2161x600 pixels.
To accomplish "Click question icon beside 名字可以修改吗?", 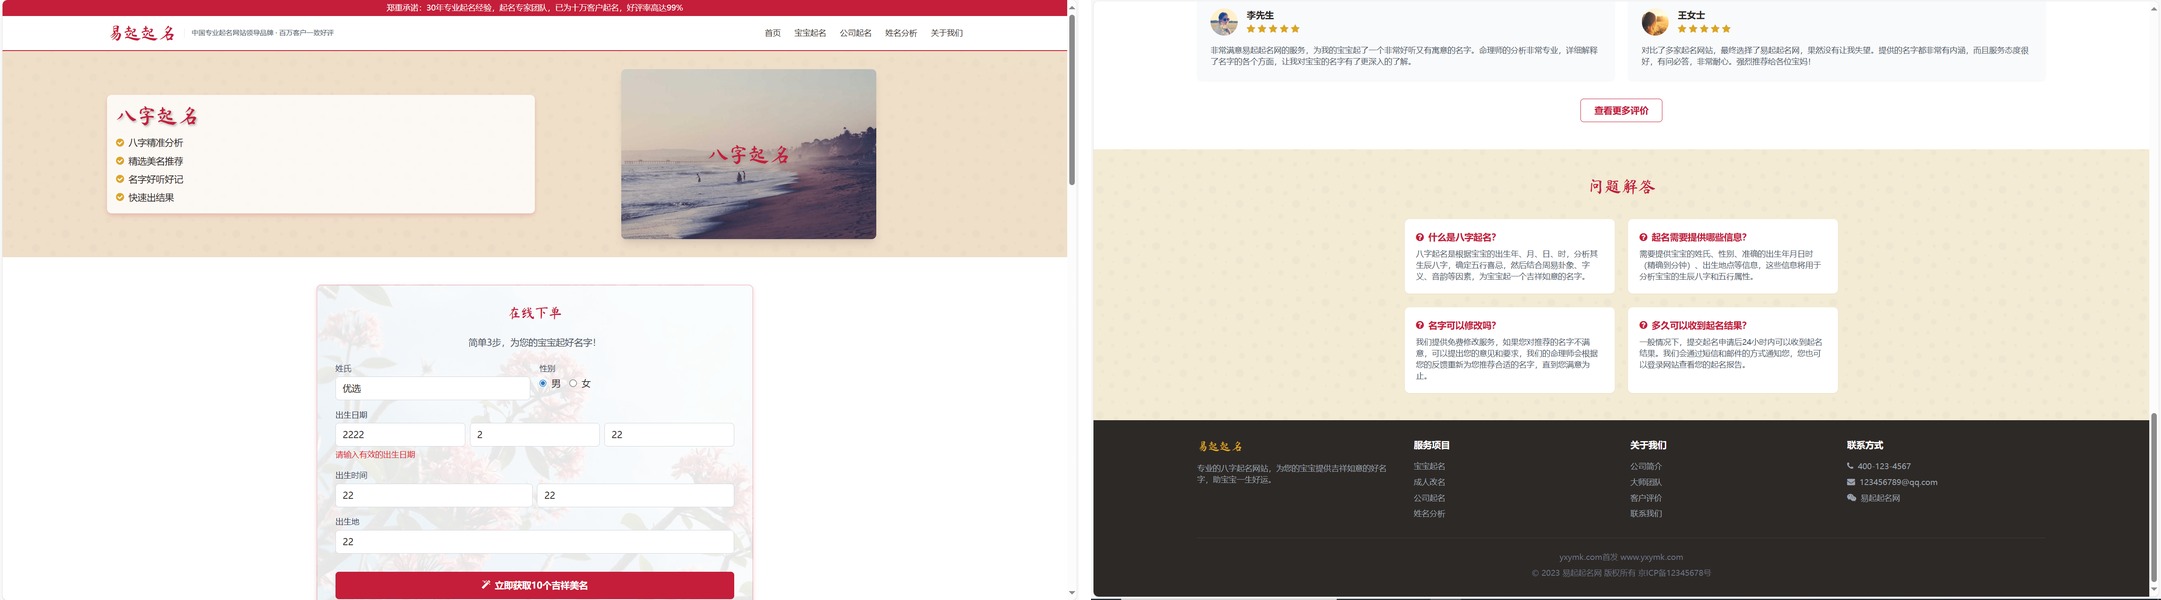I will click(x=1420, y=326).
